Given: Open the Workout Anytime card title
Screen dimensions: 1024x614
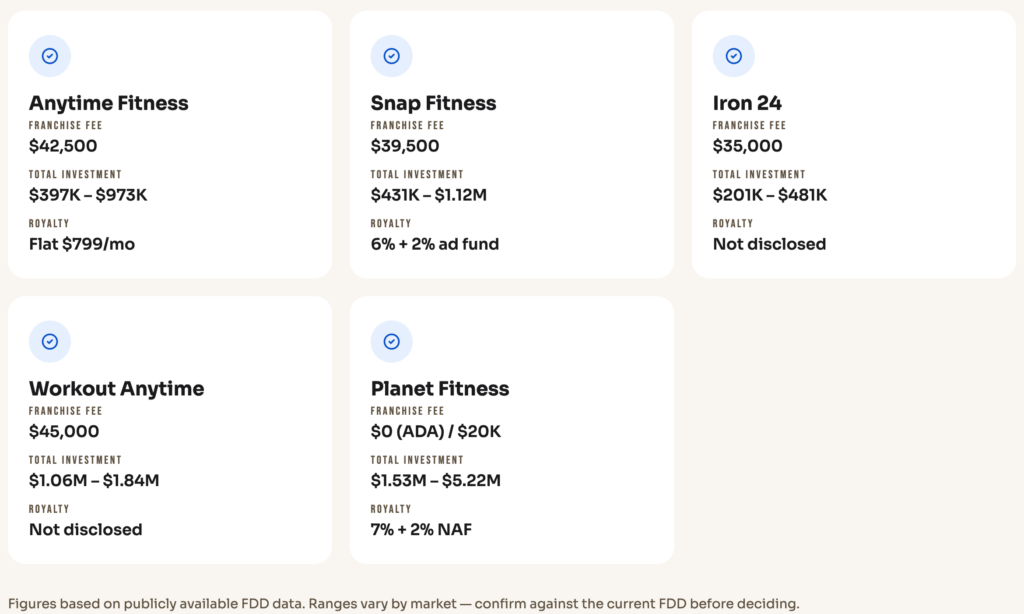Looking at the screenshot, I should pyautogui.click(x=116, y=389).
